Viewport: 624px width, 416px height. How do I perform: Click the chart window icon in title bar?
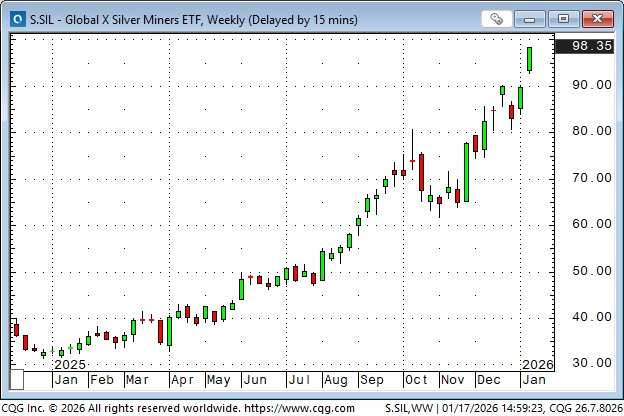click(17, 18)
